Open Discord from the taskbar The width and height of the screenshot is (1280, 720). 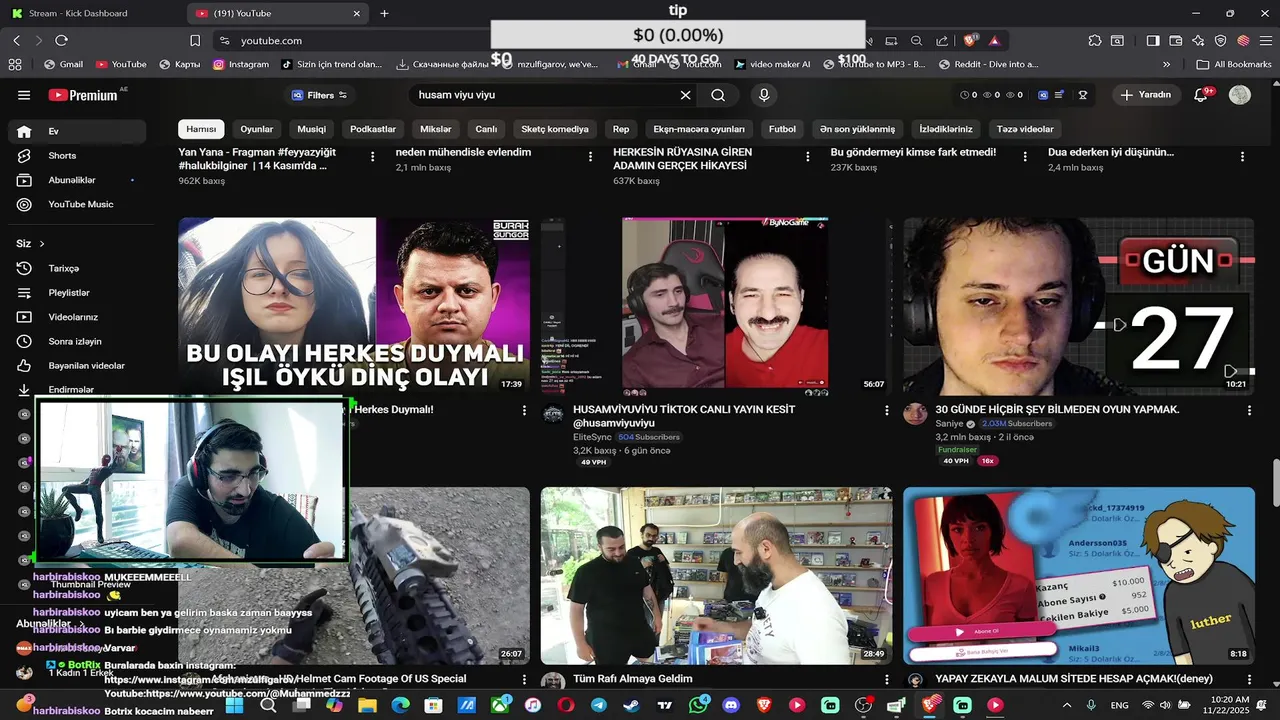click(x=731, y=705)
